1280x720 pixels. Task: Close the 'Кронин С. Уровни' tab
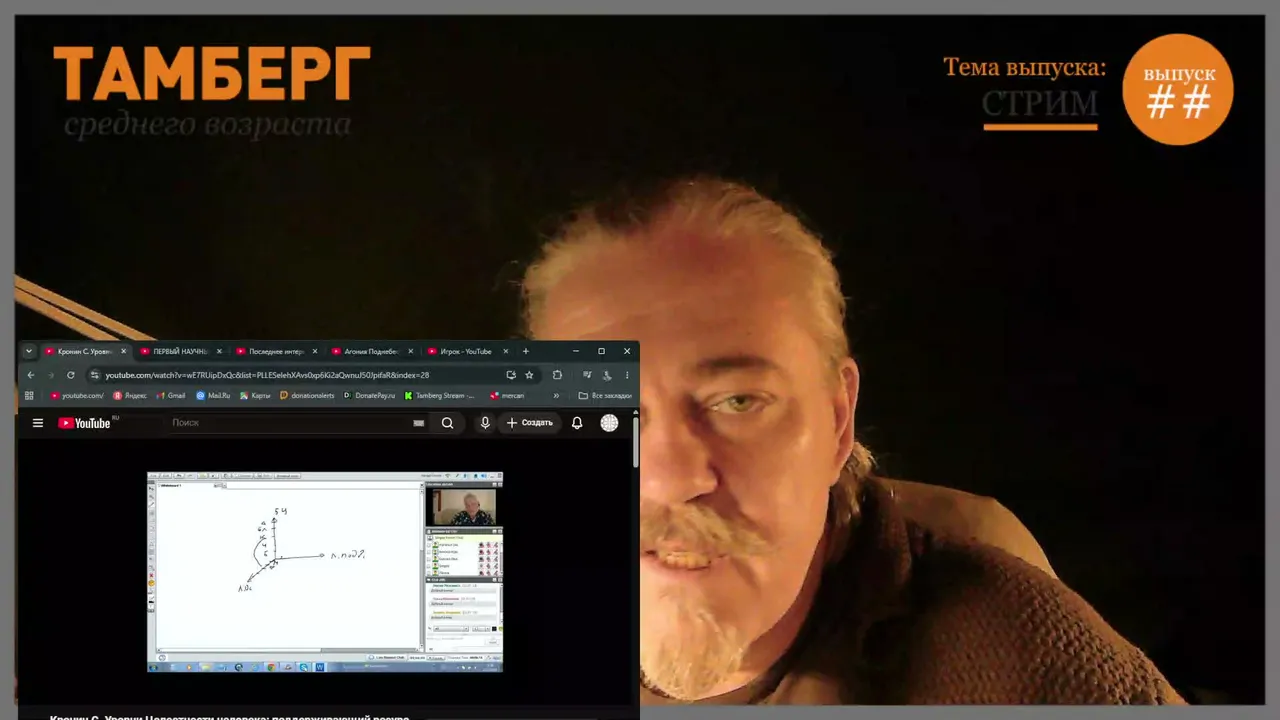point(124,351)
